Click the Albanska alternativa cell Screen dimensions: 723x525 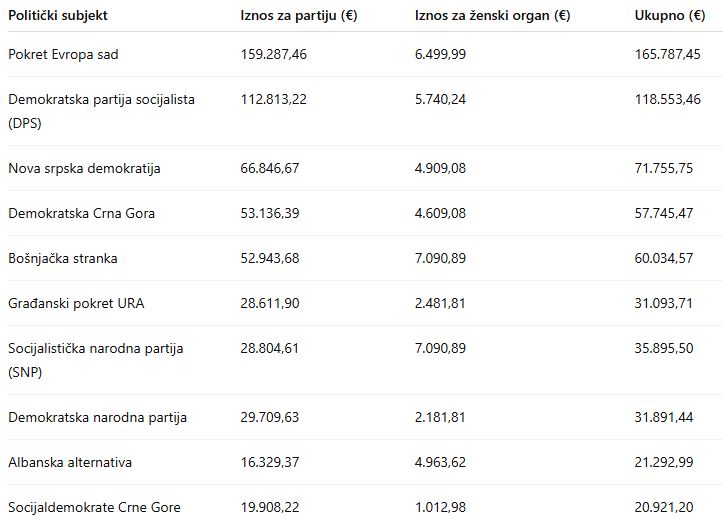point(70,462)
